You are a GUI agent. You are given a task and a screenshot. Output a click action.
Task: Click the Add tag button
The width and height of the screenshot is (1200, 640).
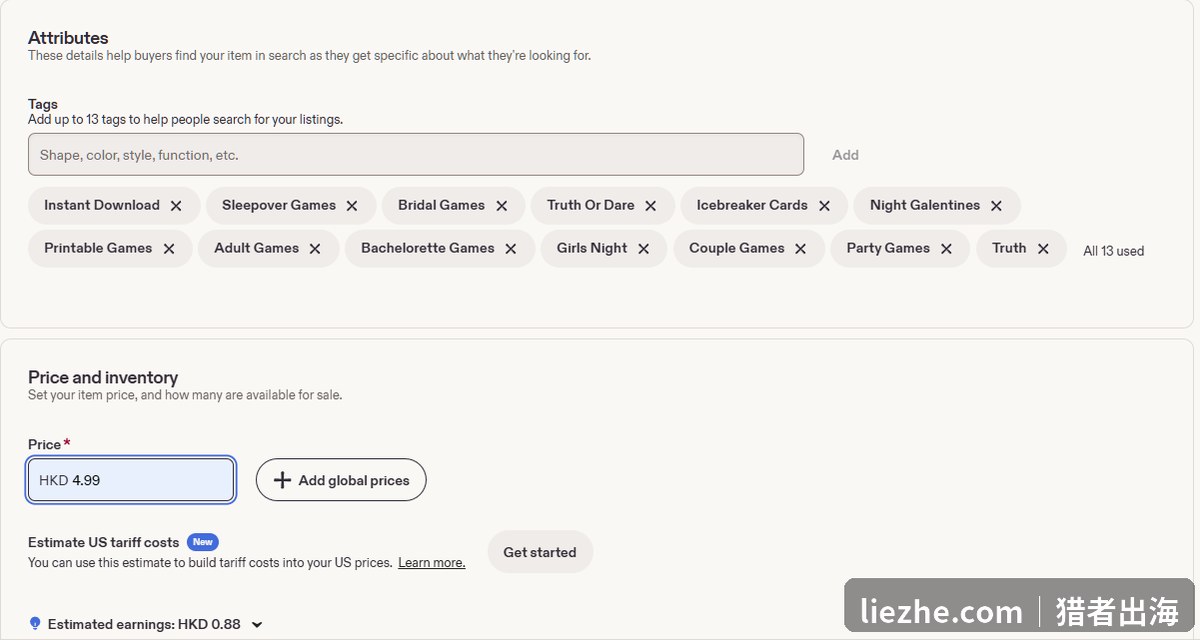846,155
